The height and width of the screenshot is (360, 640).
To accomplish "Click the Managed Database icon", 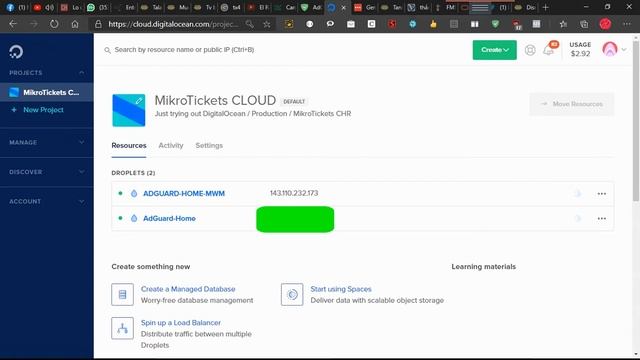I will [122, 294].
